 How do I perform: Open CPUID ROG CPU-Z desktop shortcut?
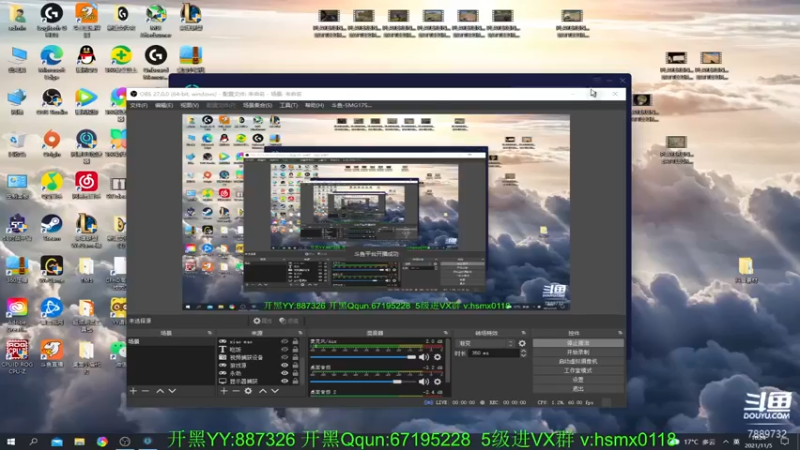coord(17,357)
